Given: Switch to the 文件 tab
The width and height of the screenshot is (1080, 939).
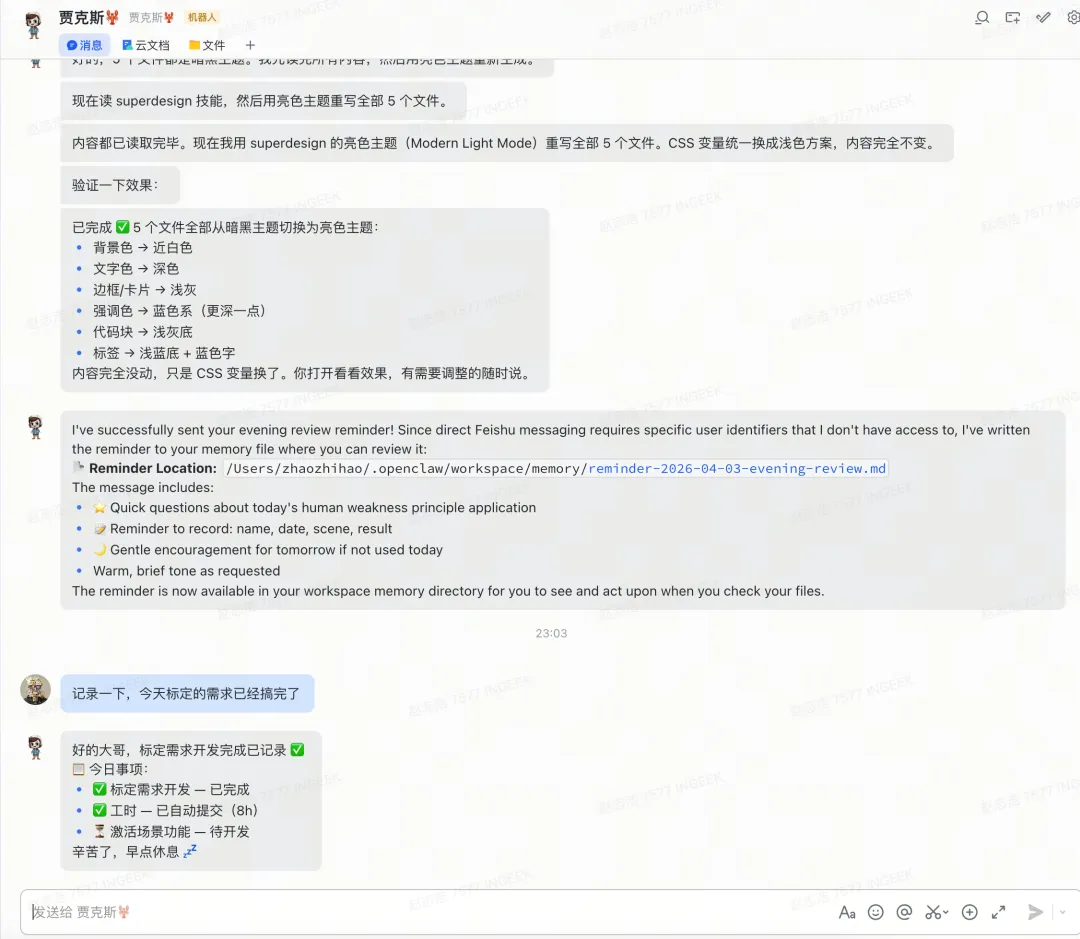Looking at the screenshot, I should (x=207, y=45).
